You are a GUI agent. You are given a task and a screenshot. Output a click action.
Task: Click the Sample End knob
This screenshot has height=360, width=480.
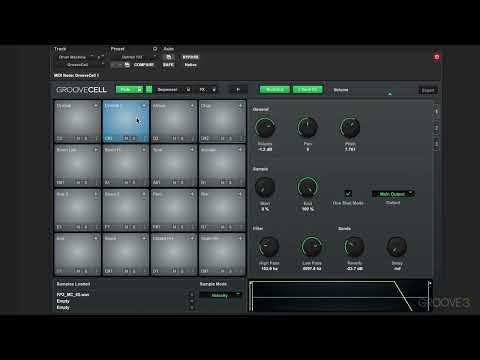307,187
